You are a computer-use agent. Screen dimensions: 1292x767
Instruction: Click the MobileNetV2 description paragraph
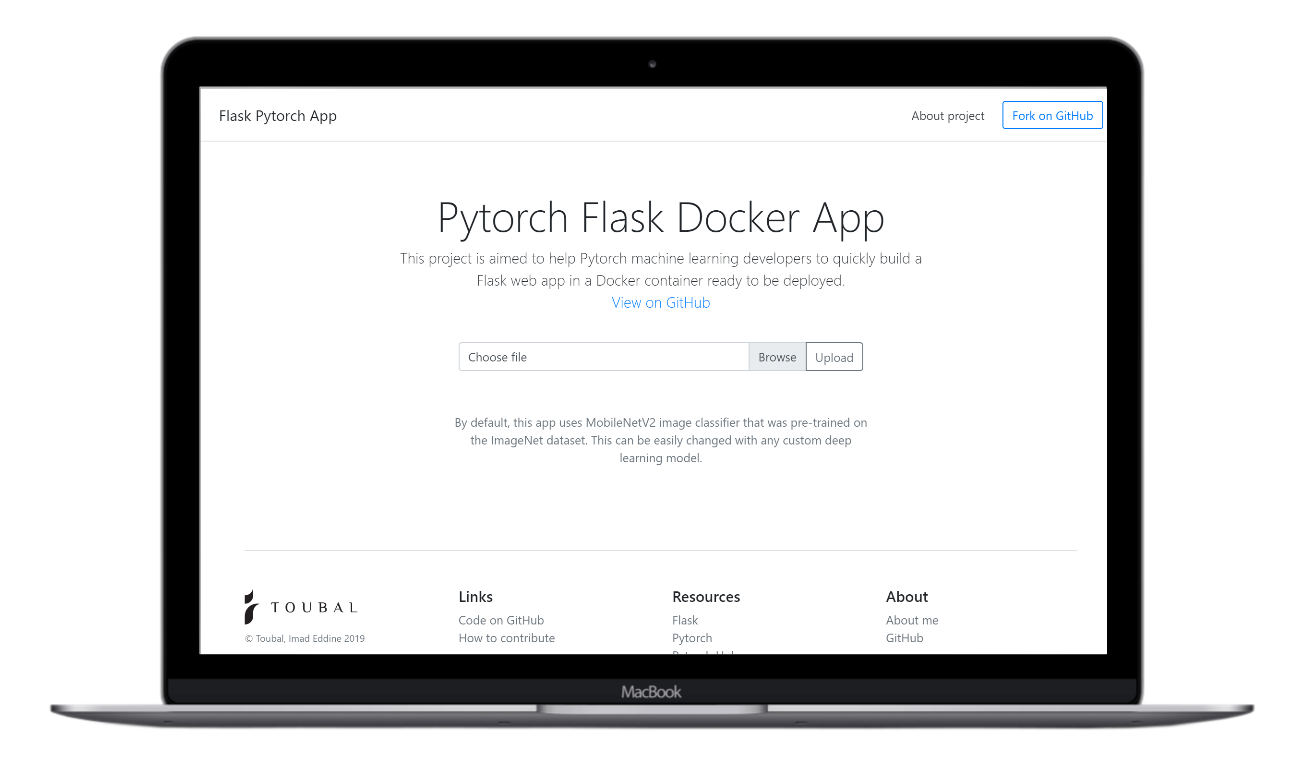click(661, 440)
